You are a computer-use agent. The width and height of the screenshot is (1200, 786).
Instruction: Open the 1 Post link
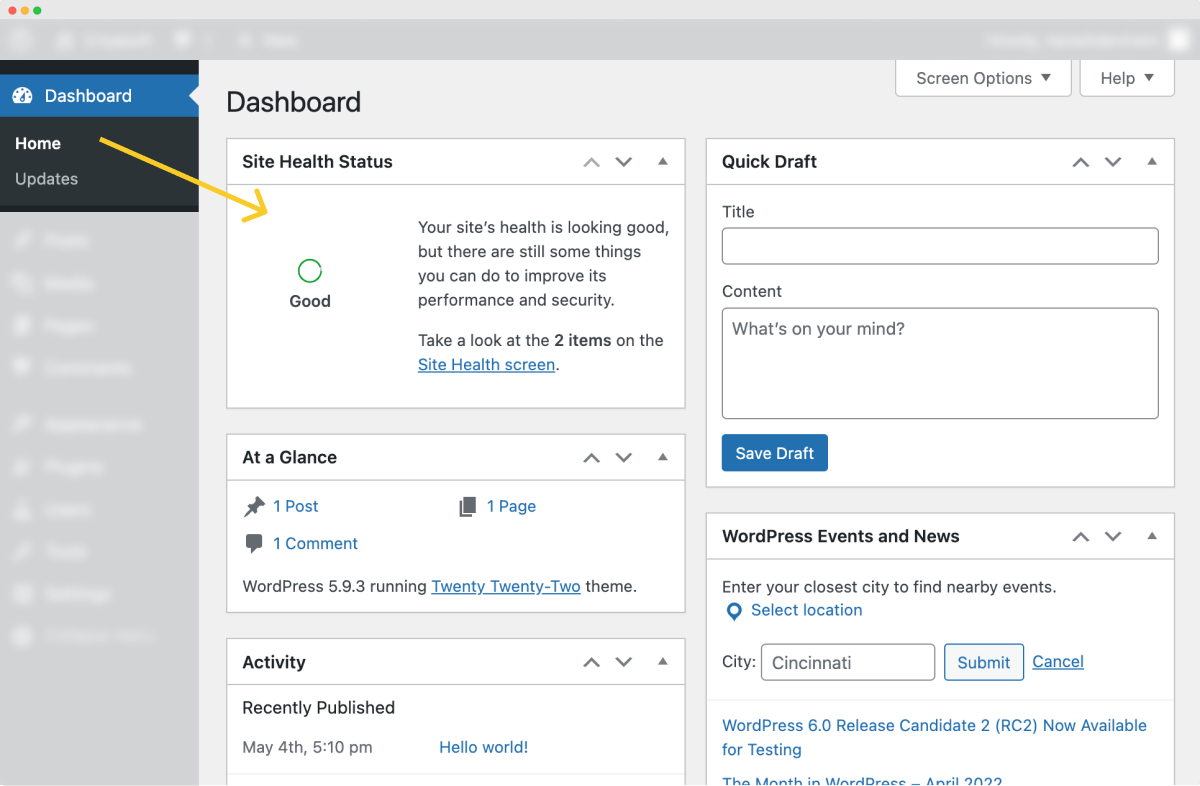(296, 507)
